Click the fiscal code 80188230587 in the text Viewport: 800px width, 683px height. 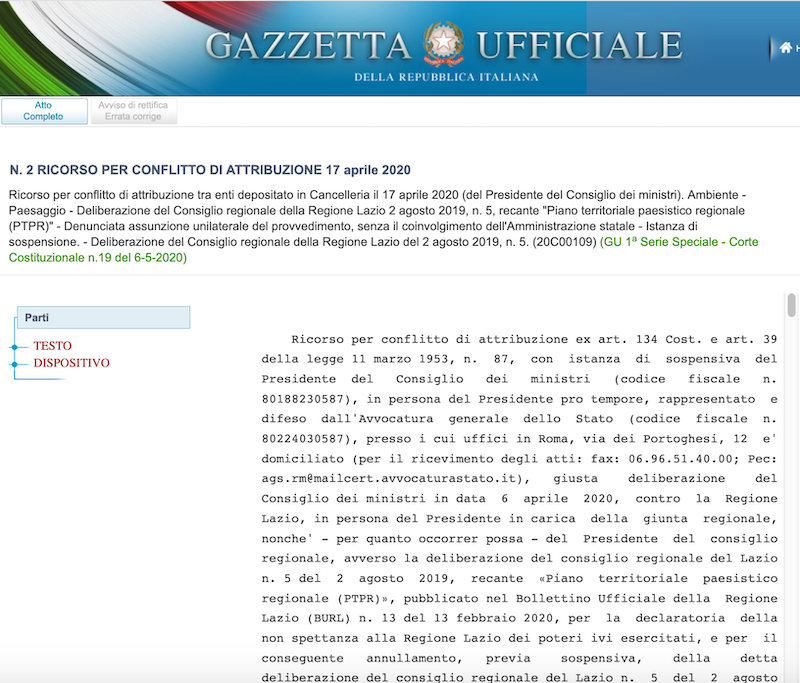tap(303, 399)
